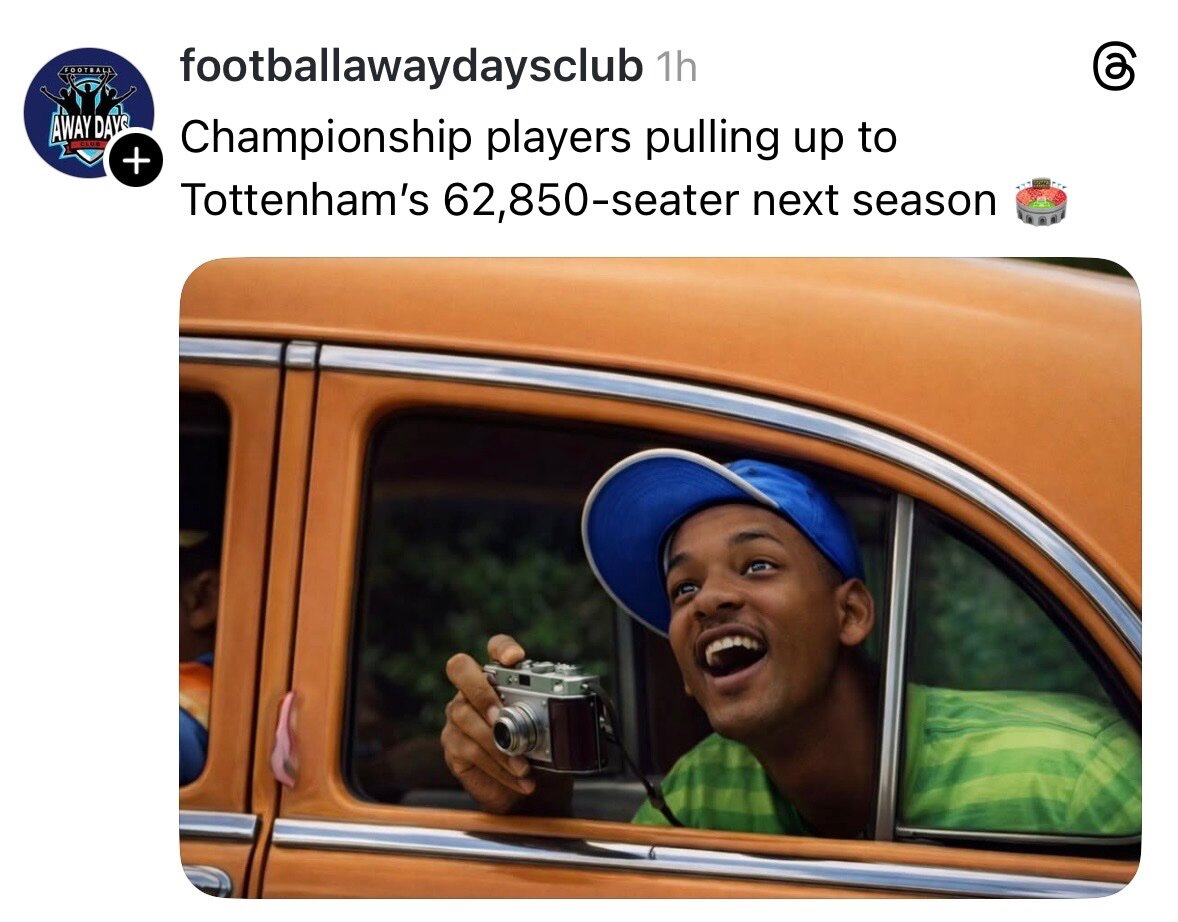This screenshot has height=922, width=1178.
Task: Follow the account via plus badge
Action: coord(135,159)
